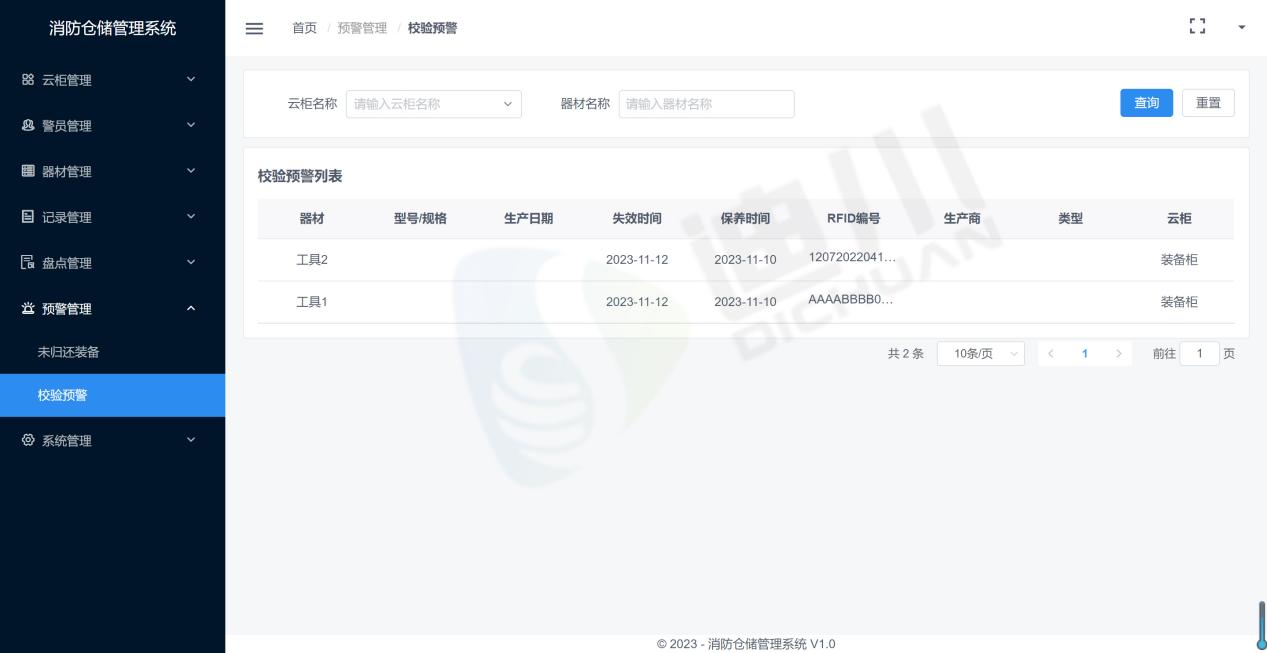Click the 系统管理 gear icon
This screenshot has width=1267, height=653.
[x=28, y=441]
